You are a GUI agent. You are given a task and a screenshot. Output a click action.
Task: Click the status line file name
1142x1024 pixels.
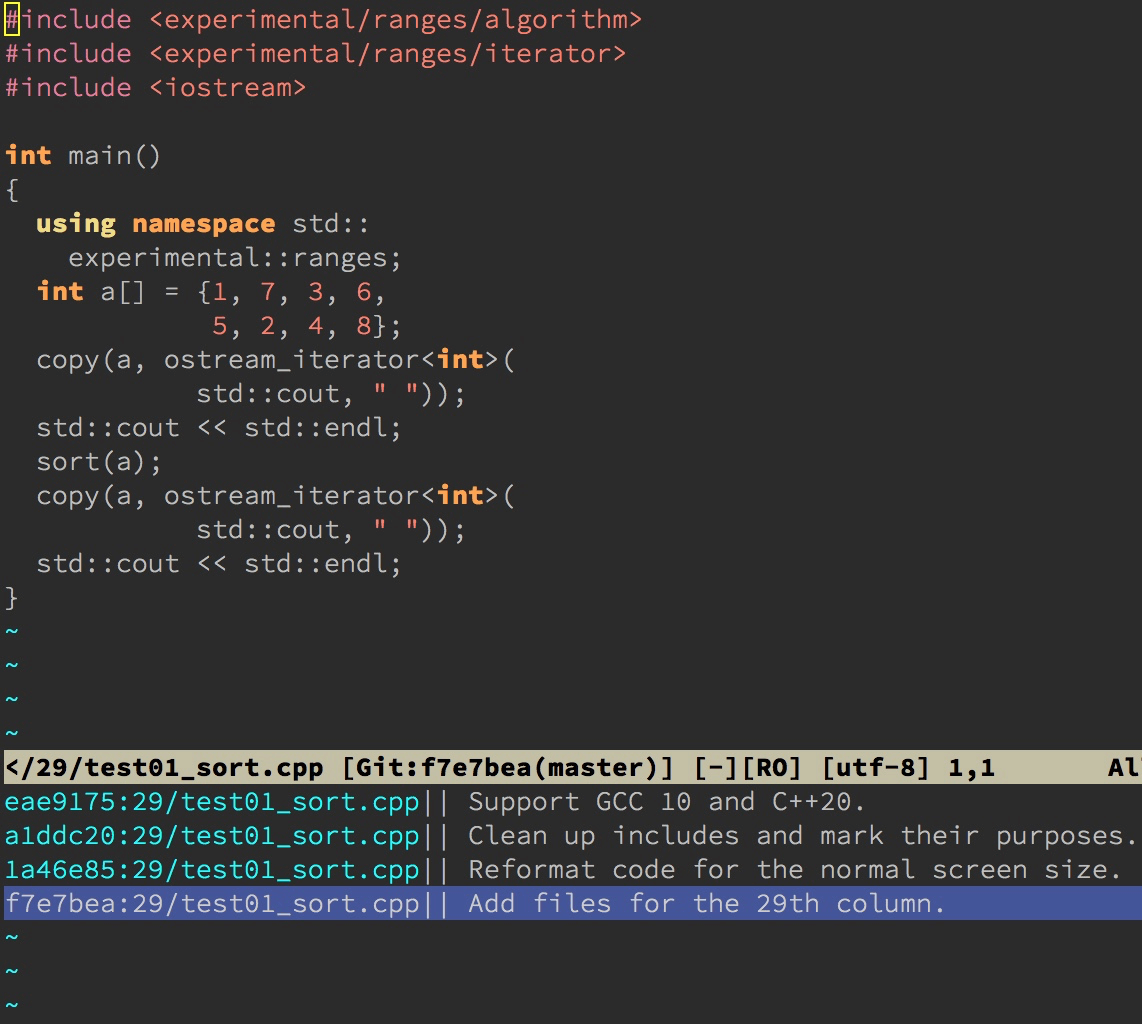point(164,768)
